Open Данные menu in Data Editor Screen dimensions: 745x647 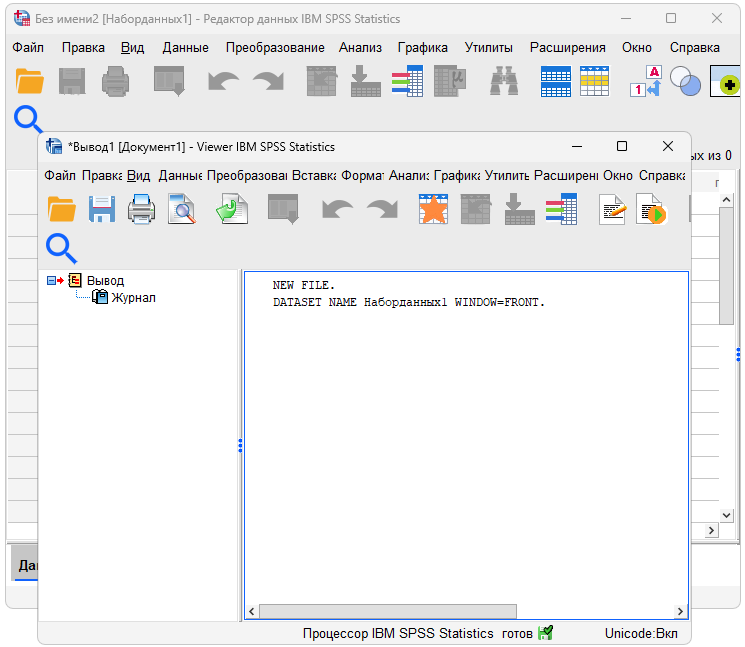[x=185, y=48]
